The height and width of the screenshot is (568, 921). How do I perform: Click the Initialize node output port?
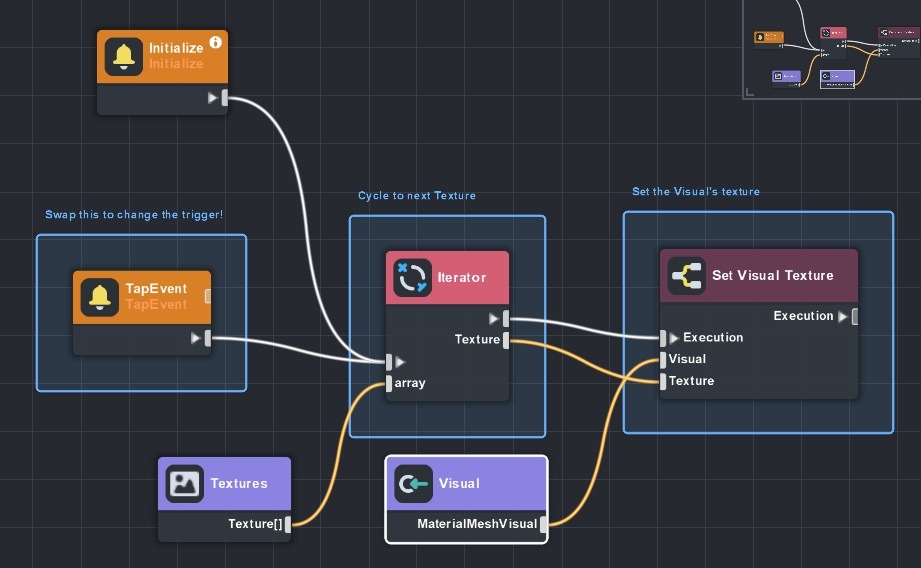(x=225, y=98)
